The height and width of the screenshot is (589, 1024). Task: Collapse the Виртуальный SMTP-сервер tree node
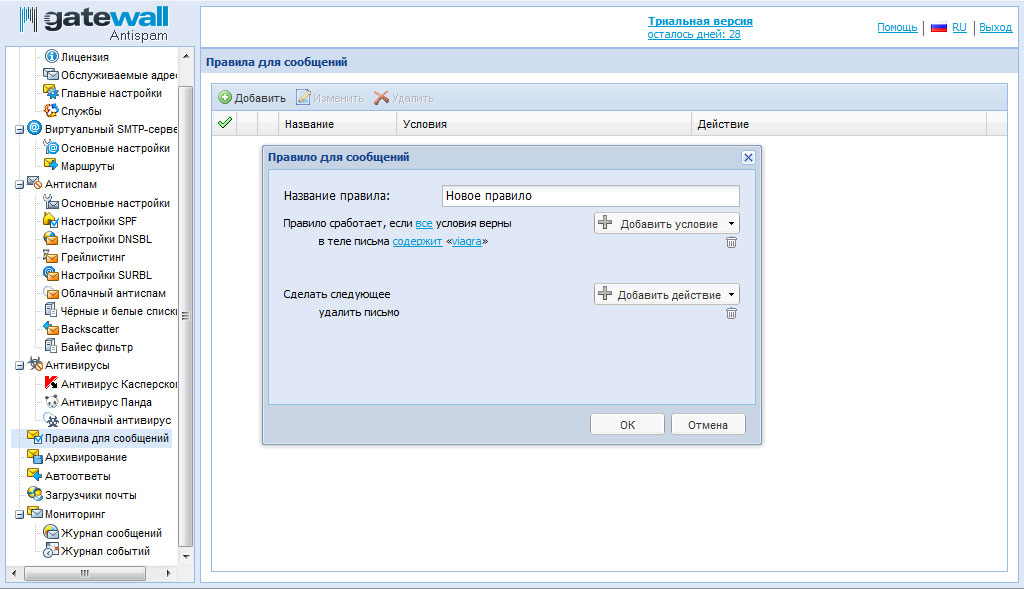(x=20, y=130)
